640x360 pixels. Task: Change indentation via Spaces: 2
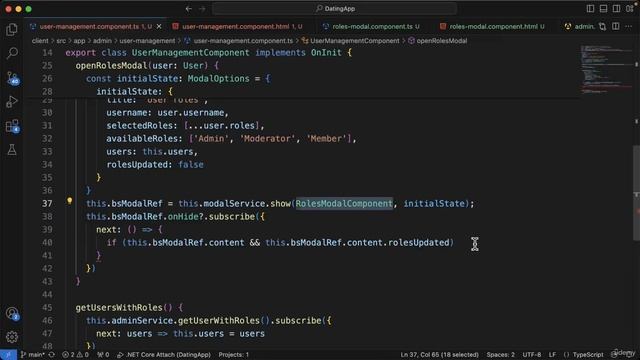pyautogui.click(x=500, y=355)
